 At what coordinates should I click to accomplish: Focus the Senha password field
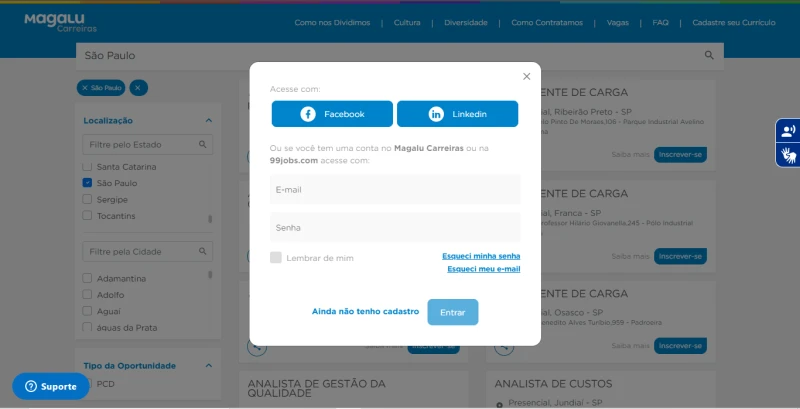pos(395,227)
